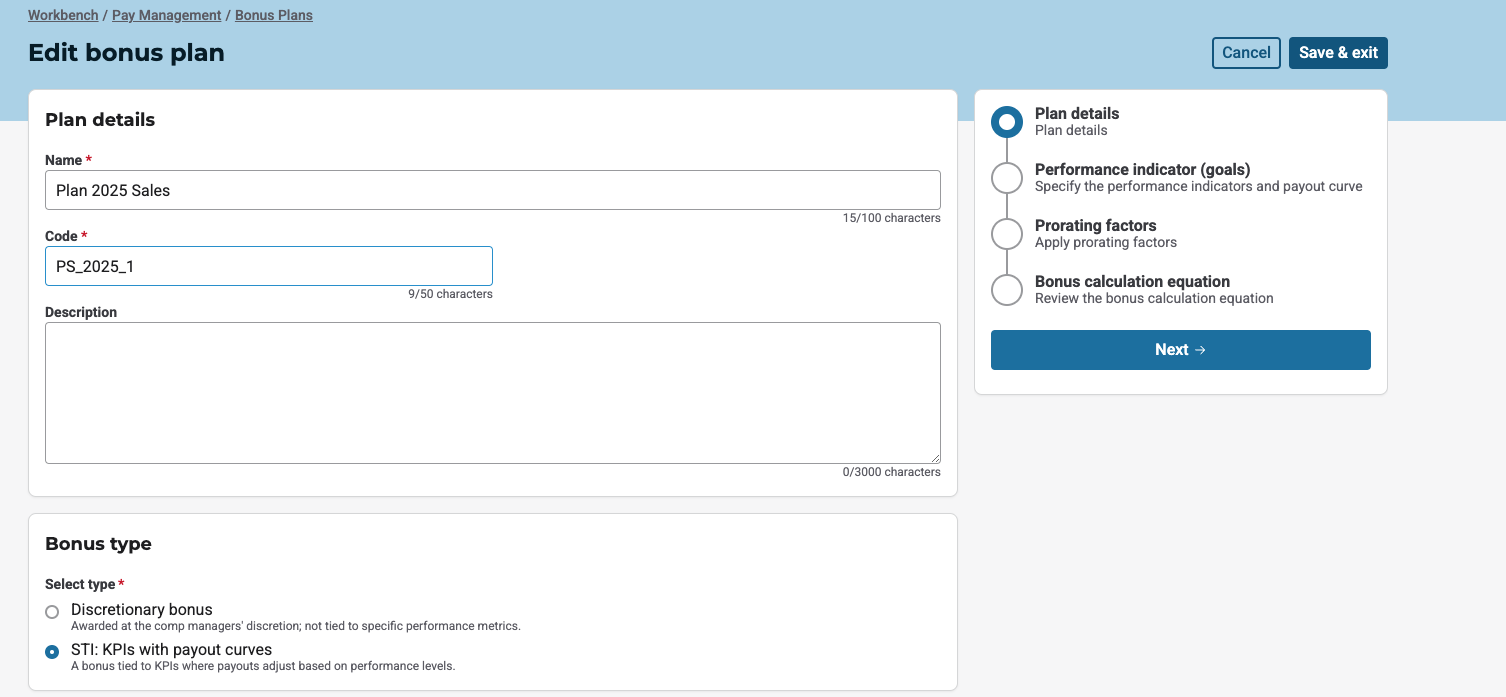The width and height of the screenshot is (1506, 697).
Task: Jump to the Prorating factors step
Action: point(1095,226)
